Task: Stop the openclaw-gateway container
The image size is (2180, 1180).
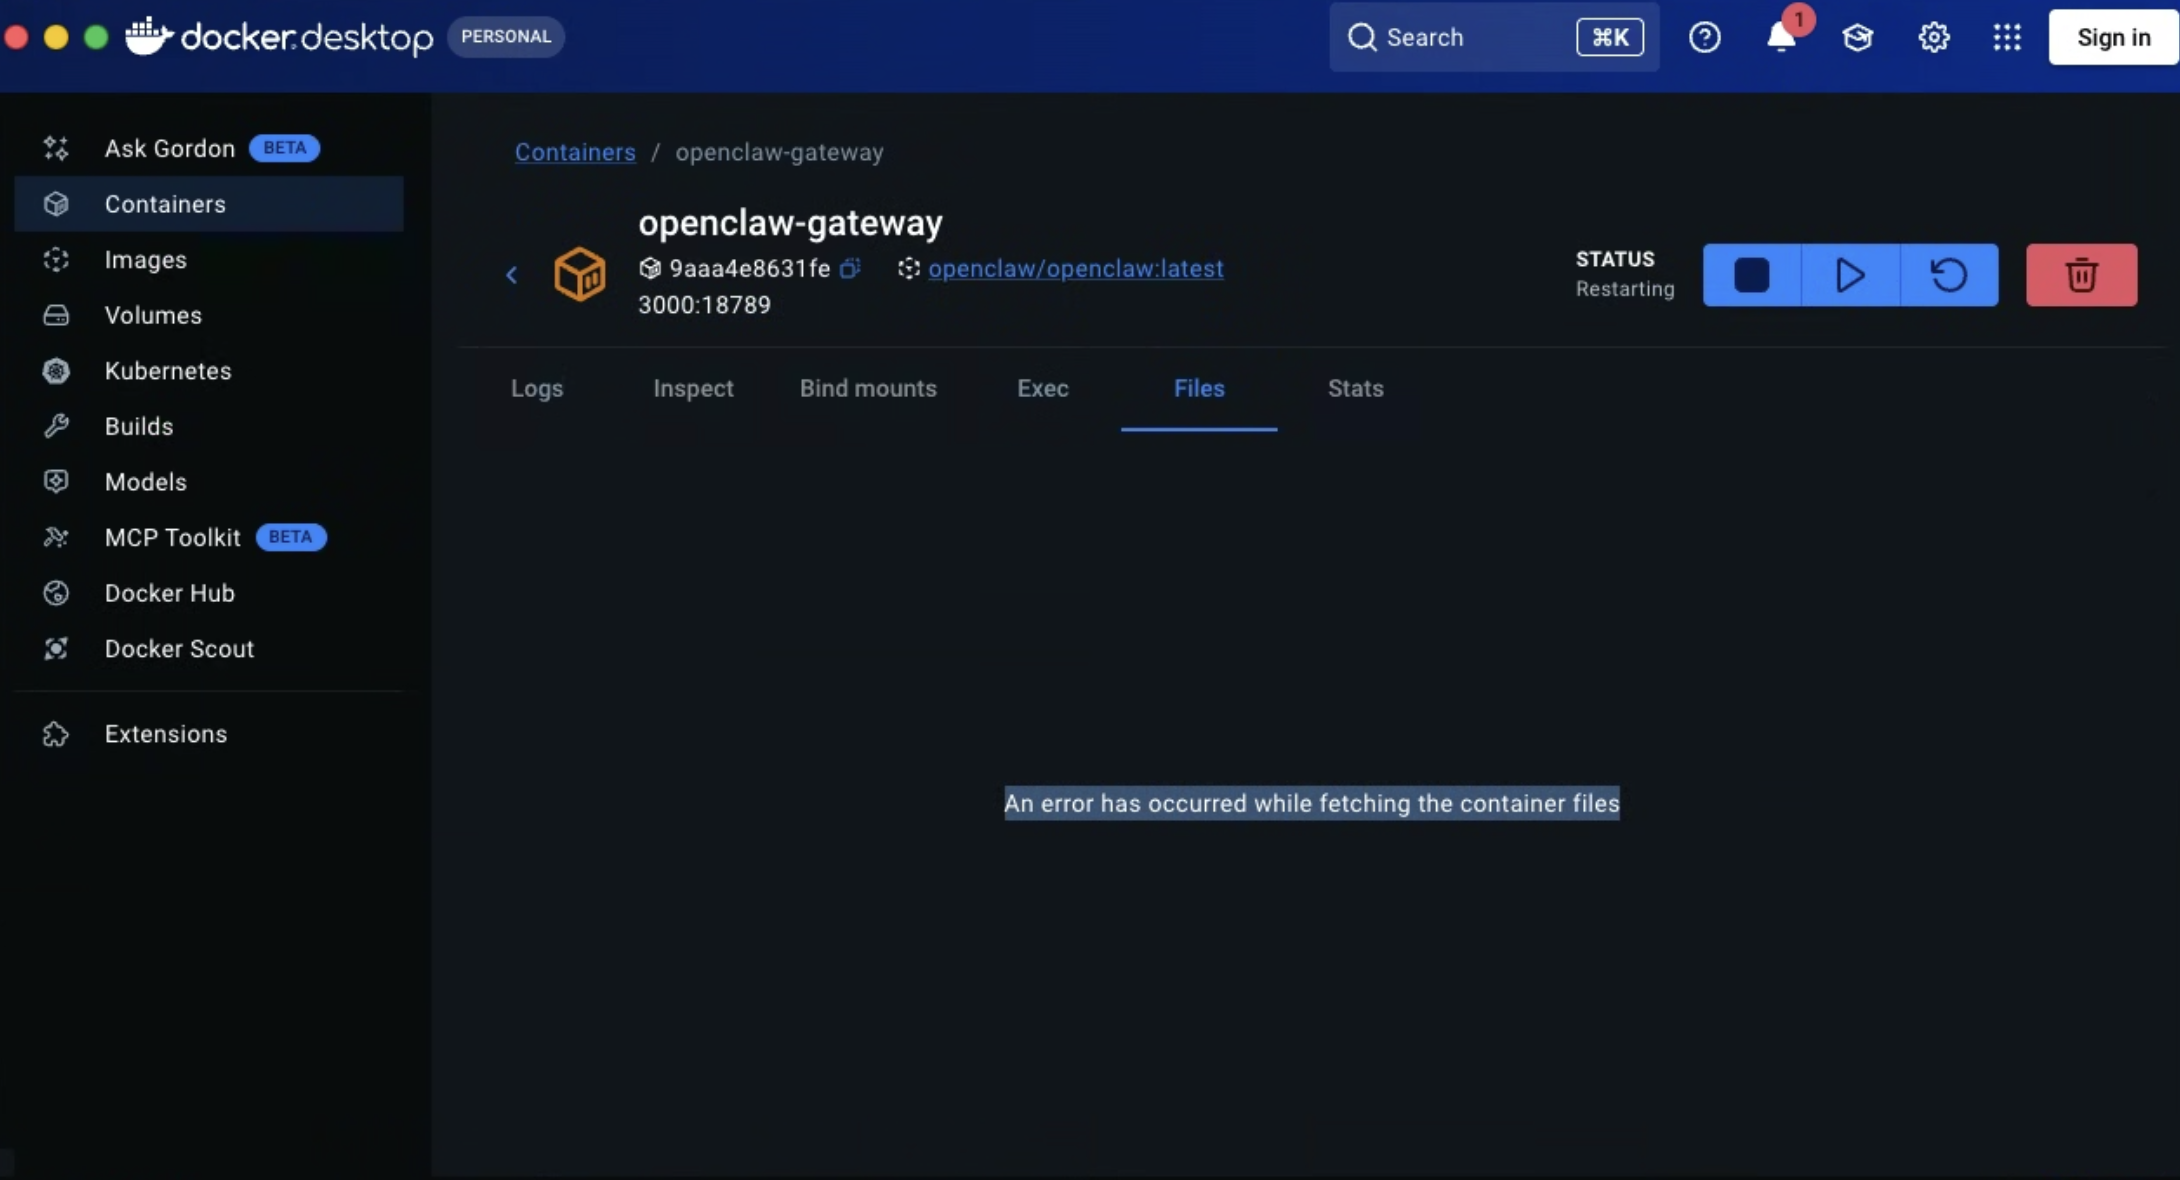Action: [x=1751, y=275]
